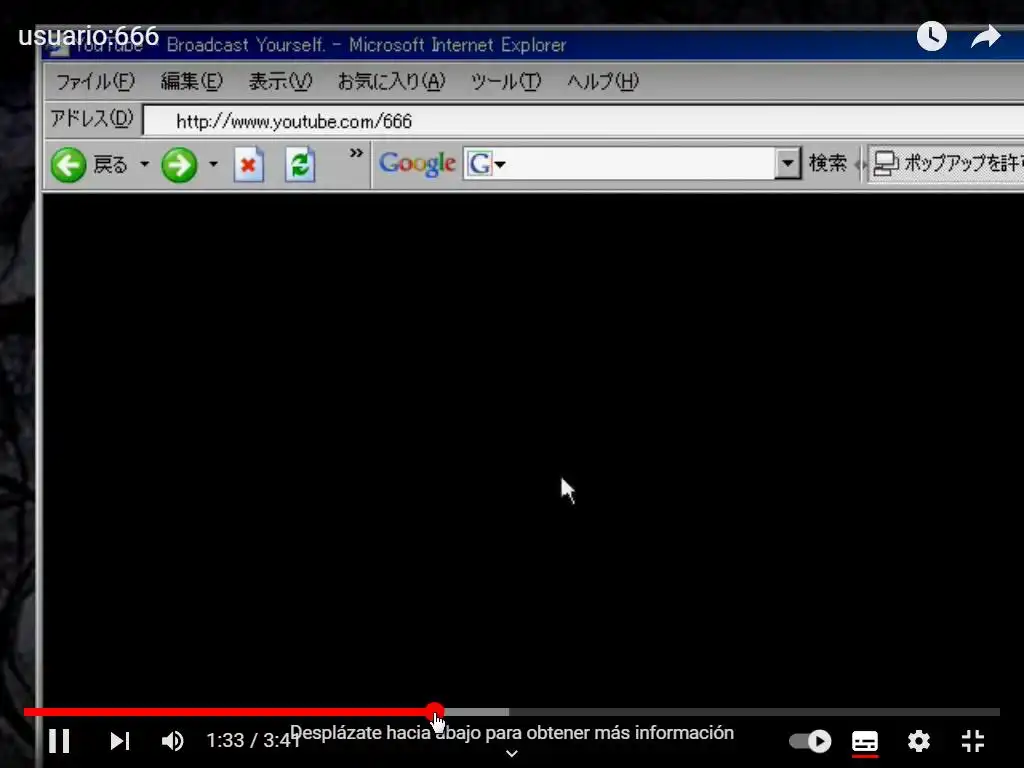Screen dimensions: 1024x768
Task: Open the Google G search-type dropdown
Action: click(x=485, y=163)
